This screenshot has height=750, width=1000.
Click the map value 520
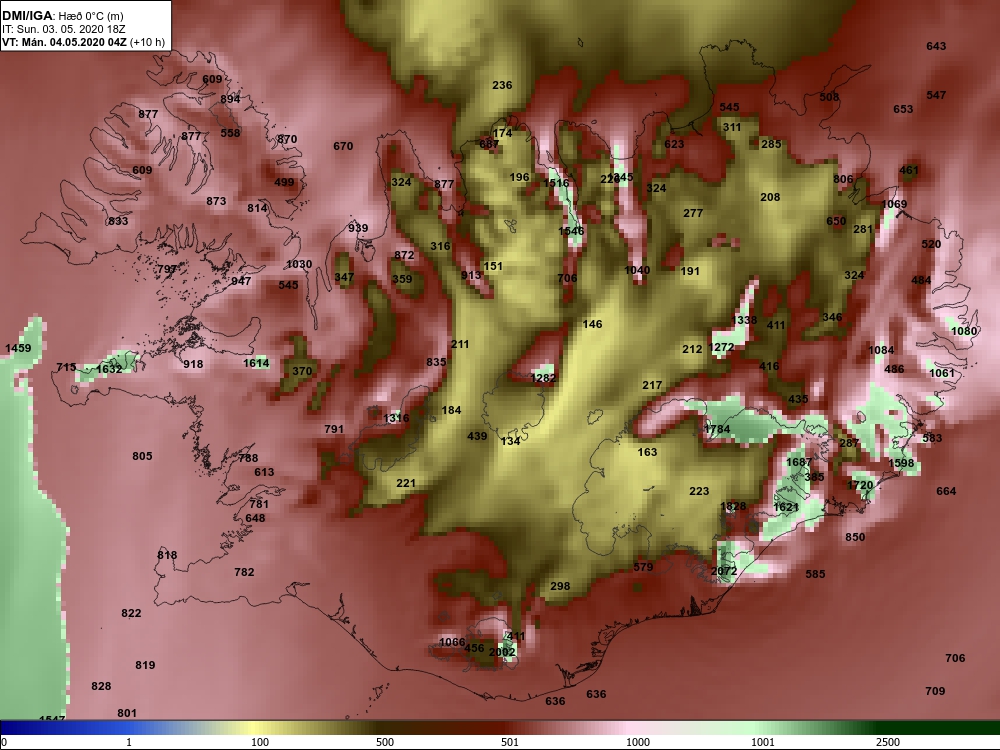931,244
